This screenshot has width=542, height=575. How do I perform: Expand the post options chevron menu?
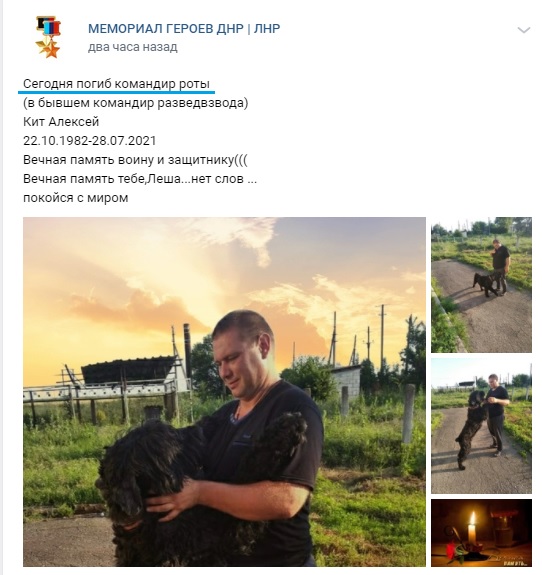524,30
